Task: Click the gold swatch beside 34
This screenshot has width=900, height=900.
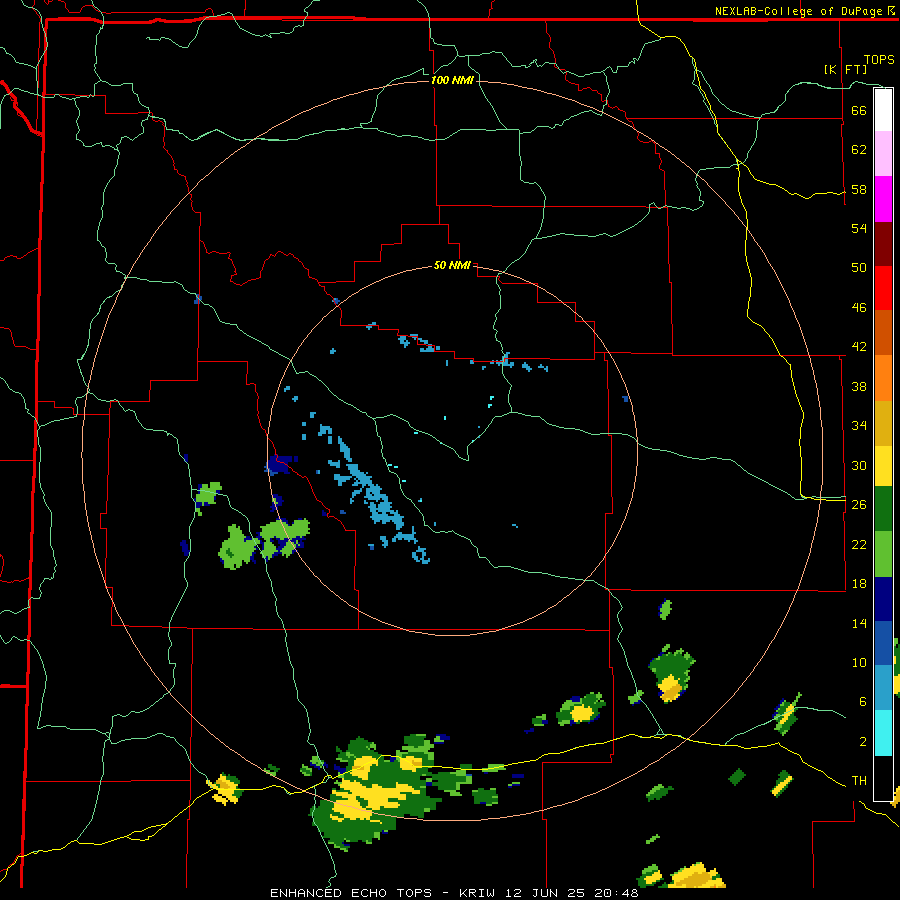Action: tap(883, 423)
